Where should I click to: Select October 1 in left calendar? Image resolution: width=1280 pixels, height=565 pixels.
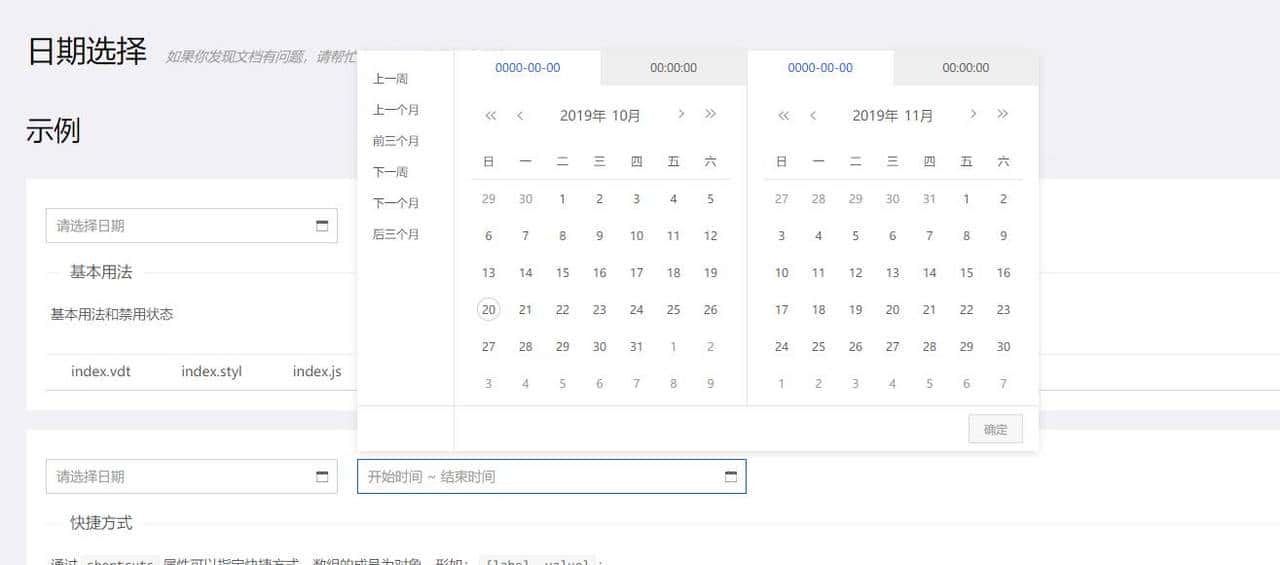[x=562, y=199]
